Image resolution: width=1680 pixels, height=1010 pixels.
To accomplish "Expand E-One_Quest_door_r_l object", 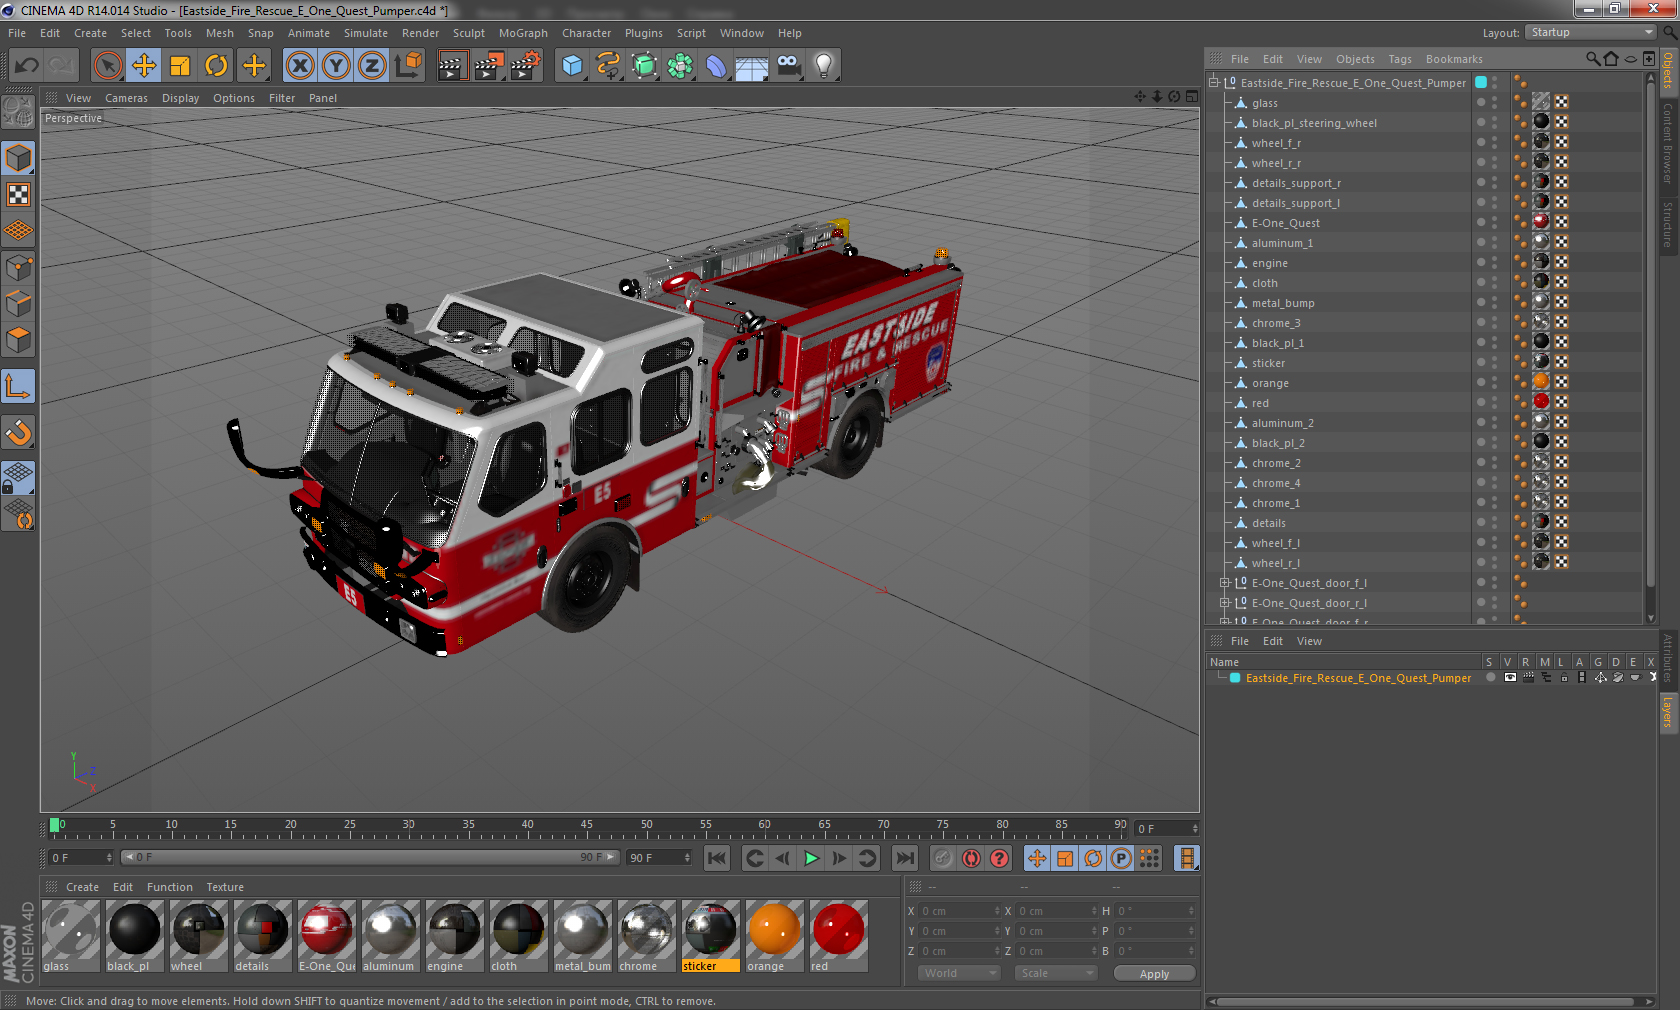I will coord(1225,603).
